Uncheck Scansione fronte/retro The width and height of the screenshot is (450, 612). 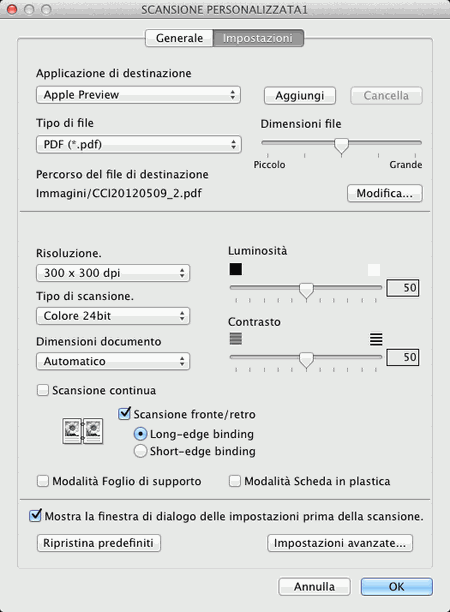click(124, 413)
